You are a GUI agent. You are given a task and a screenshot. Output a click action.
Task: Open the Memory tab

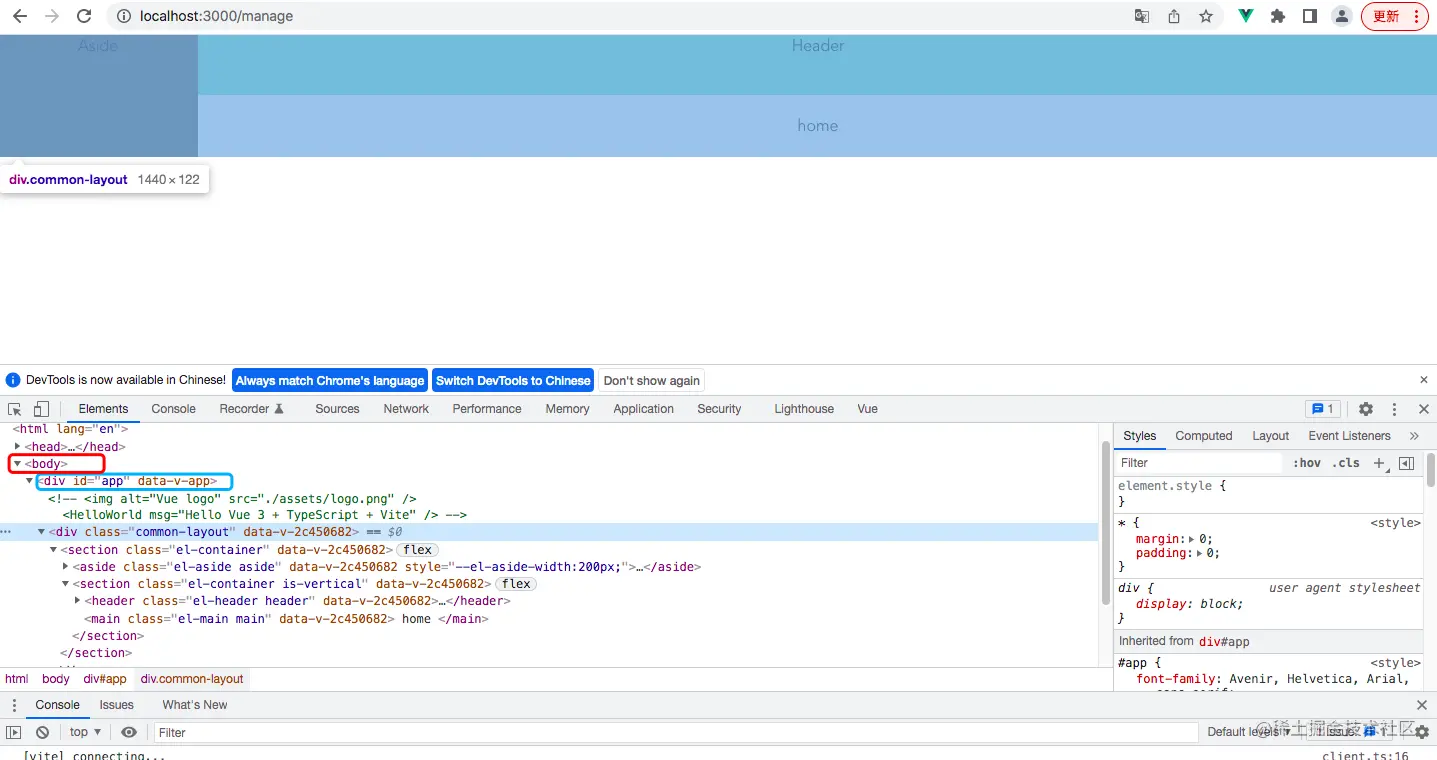(x=567, y=409)
